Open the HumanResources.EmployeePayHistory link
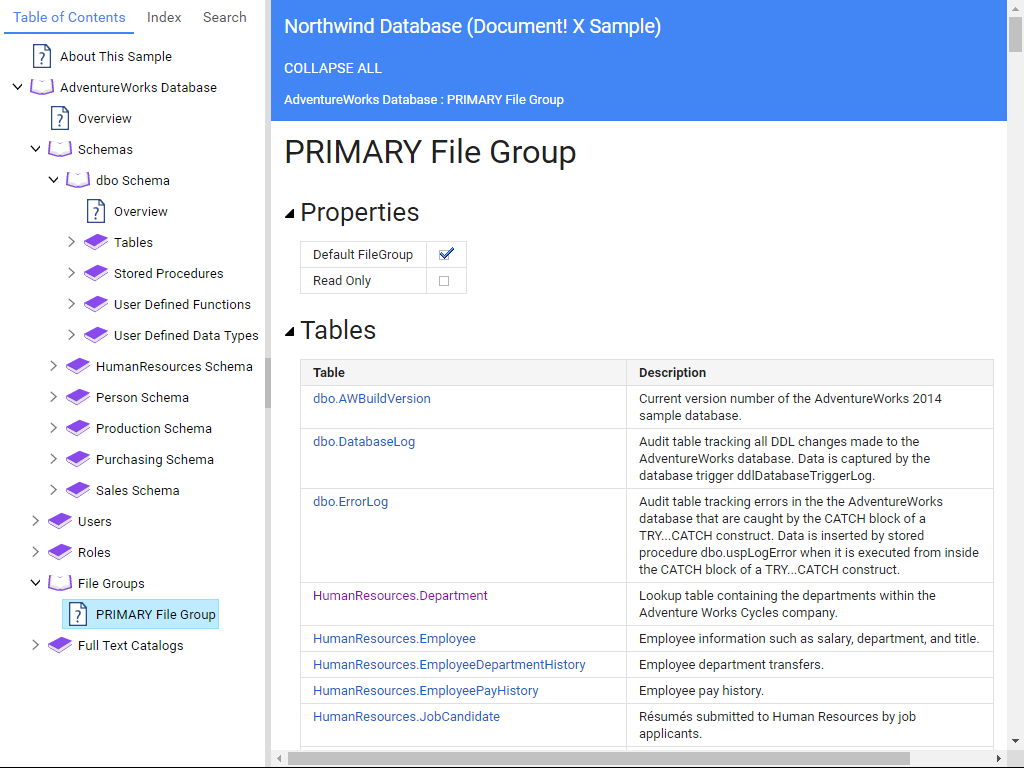This screenshot has height=768, width=1024. point(426,691)
